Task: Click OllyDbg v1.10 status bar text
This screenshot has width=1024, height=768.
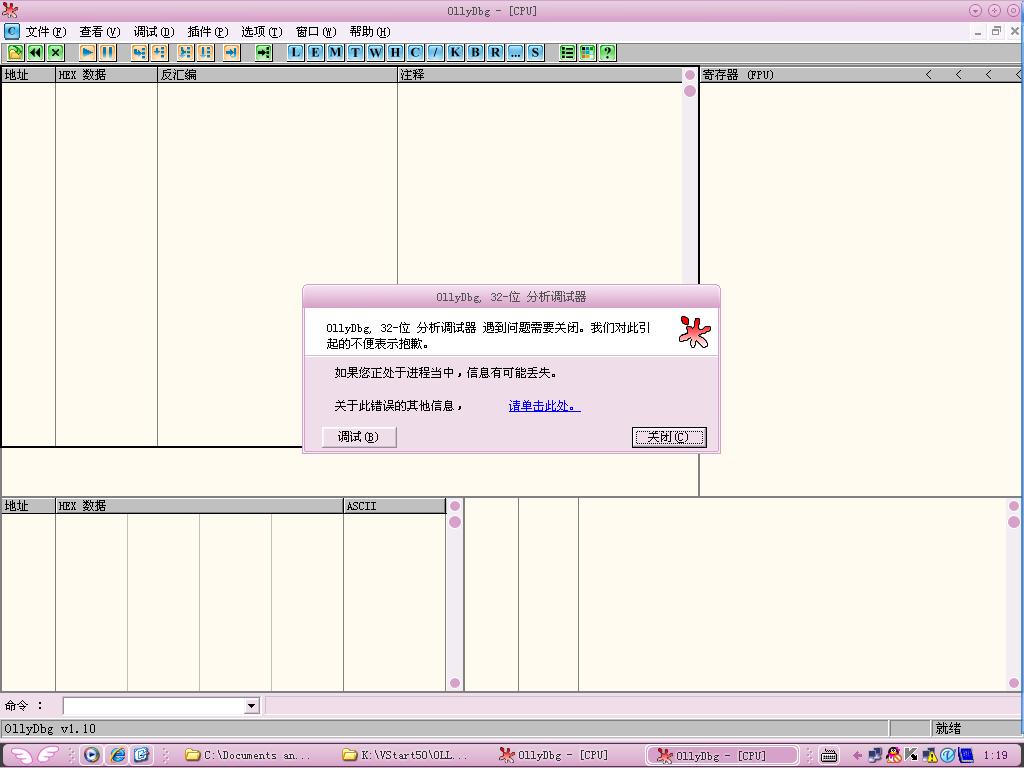Action: point(50,729)
